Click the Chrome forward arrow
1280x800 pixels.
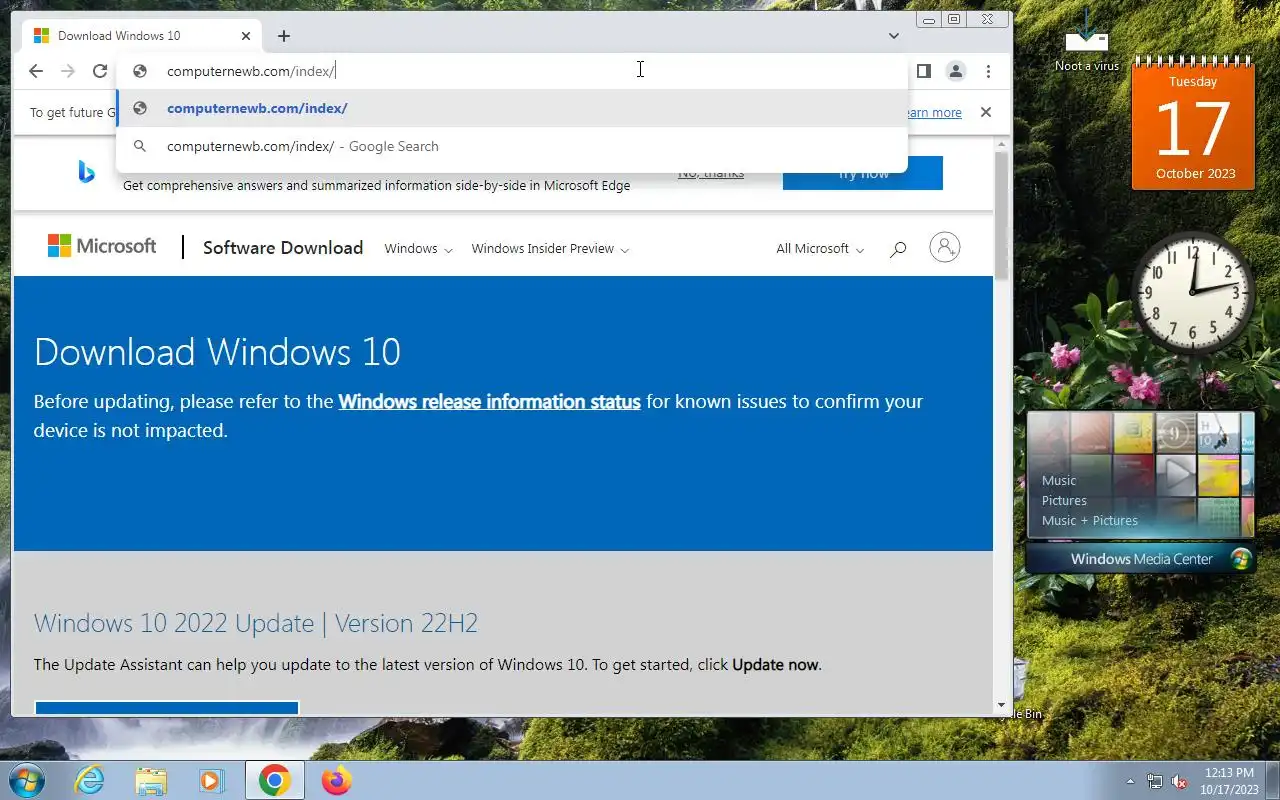pyautogui.click(x=68, y=71)
